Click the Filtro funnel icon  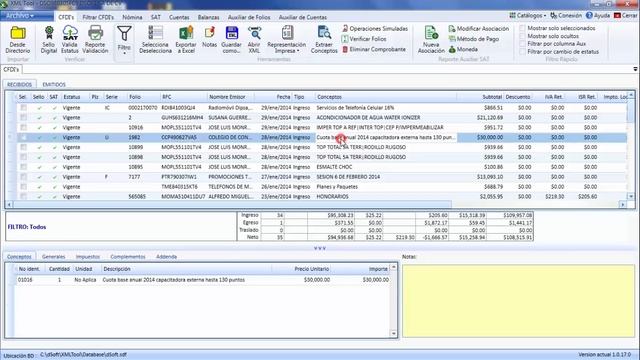coord(124,34)
